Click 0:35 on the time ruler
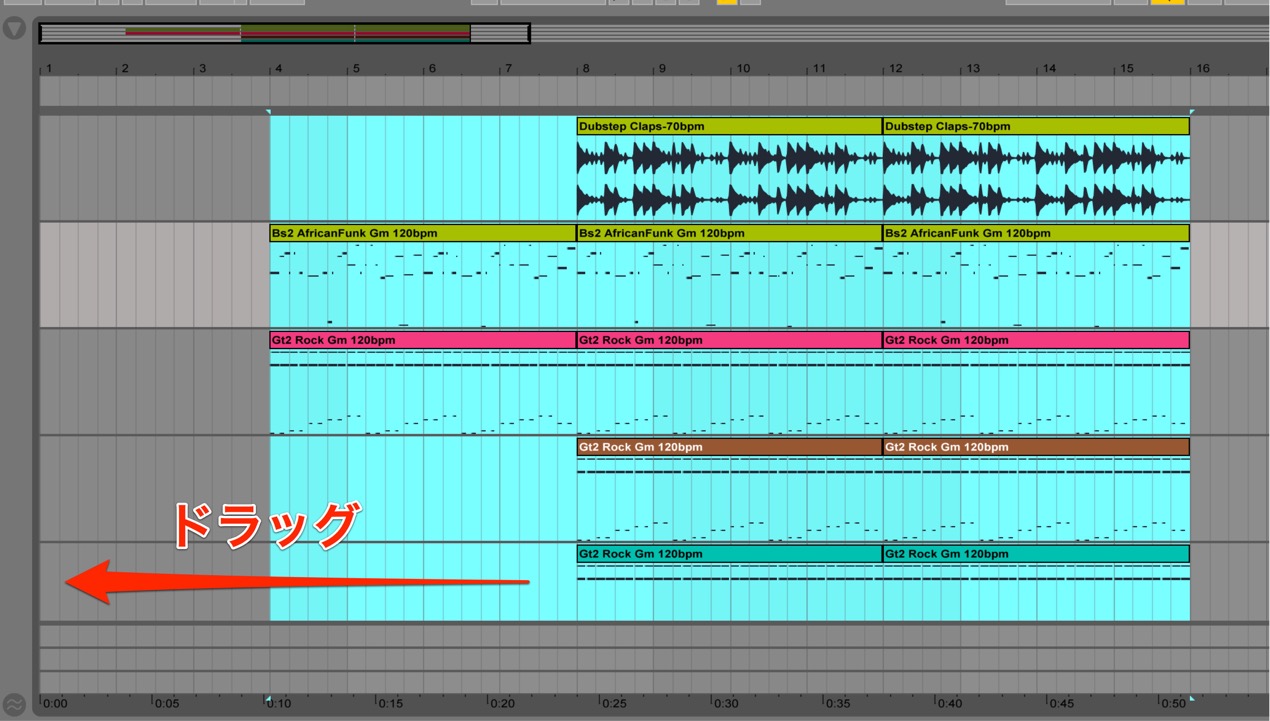 tap(839, 703)
